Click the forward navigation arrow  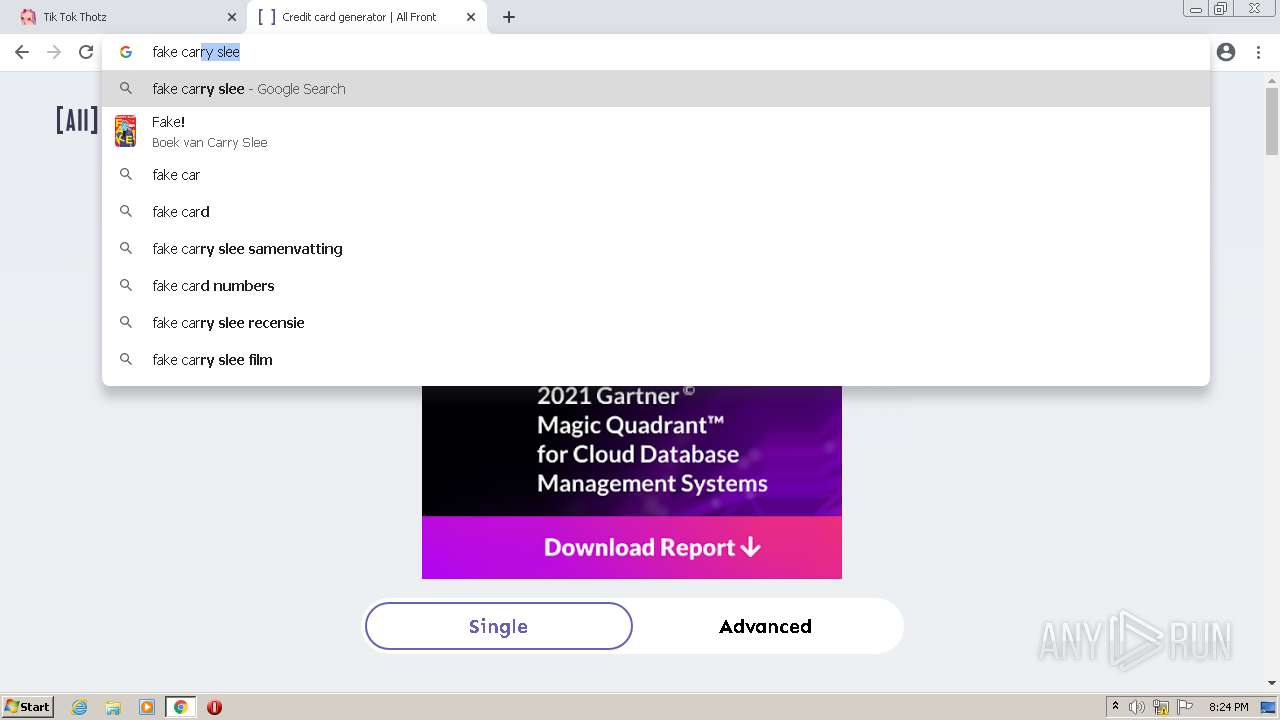(x=54, y=52)
